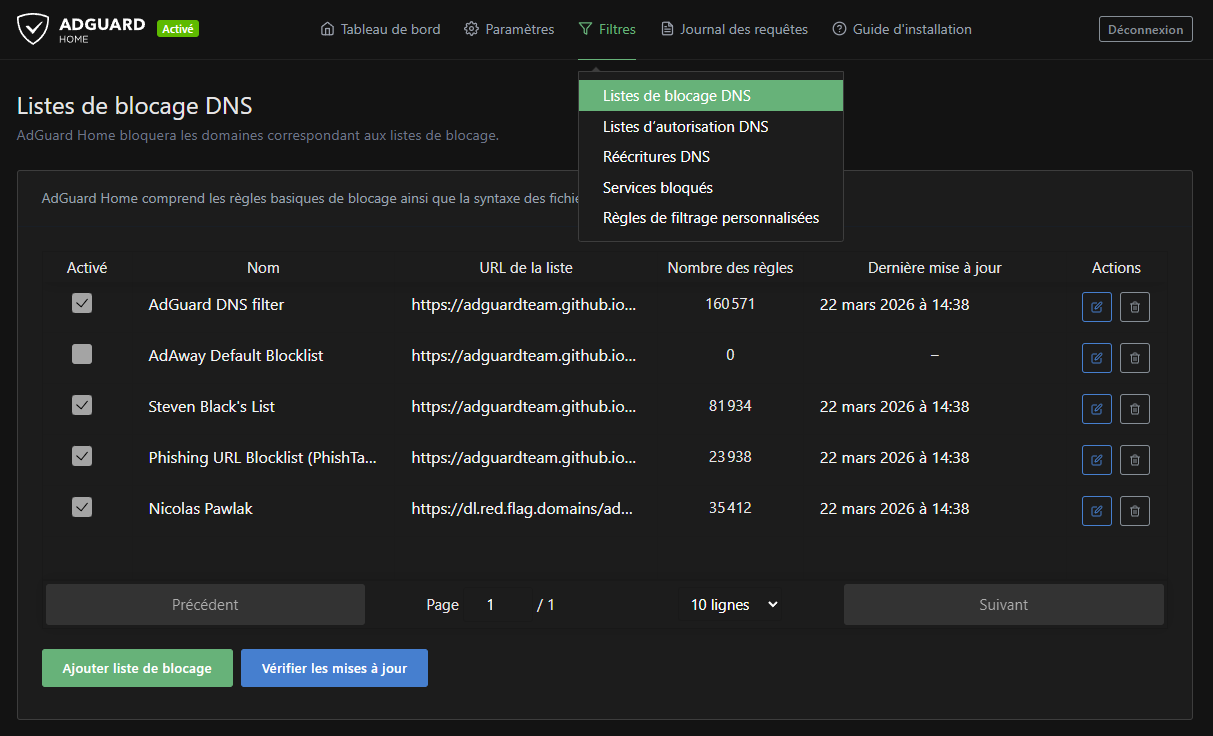Image resolution: width=1213 pixels, height=736 pixels.
Task: Click the AdGuard DNS filter name
Action: (216, 304)
